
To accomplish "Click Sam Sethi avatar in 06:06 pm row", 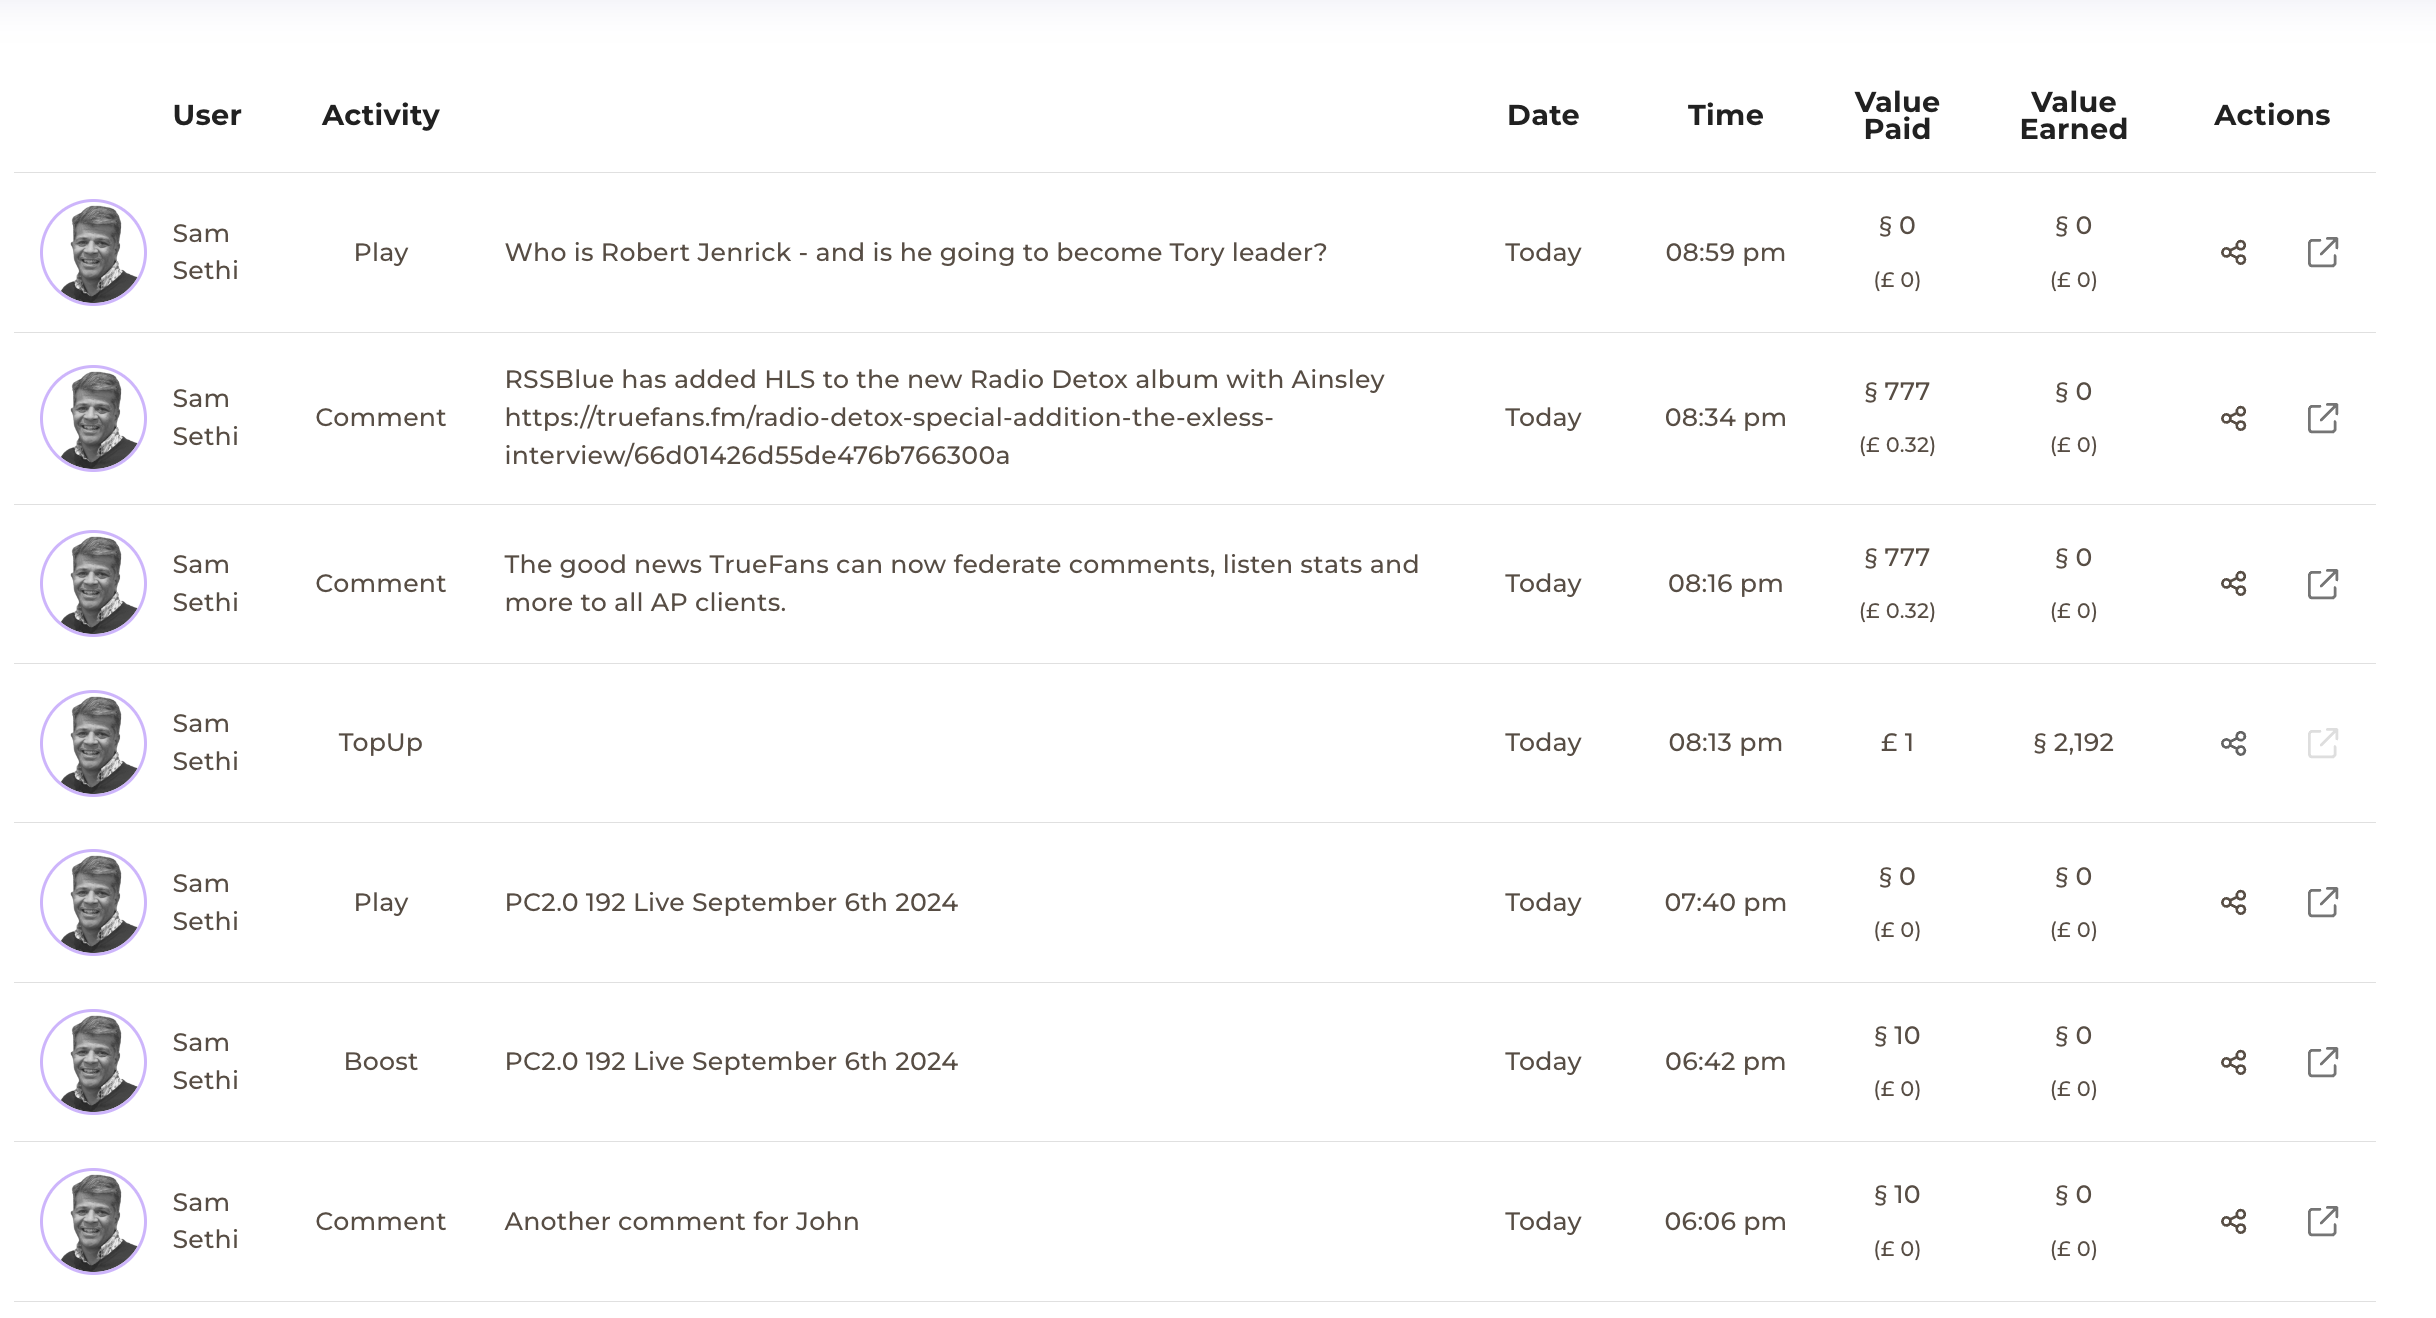I will [x=93, y=1221].
